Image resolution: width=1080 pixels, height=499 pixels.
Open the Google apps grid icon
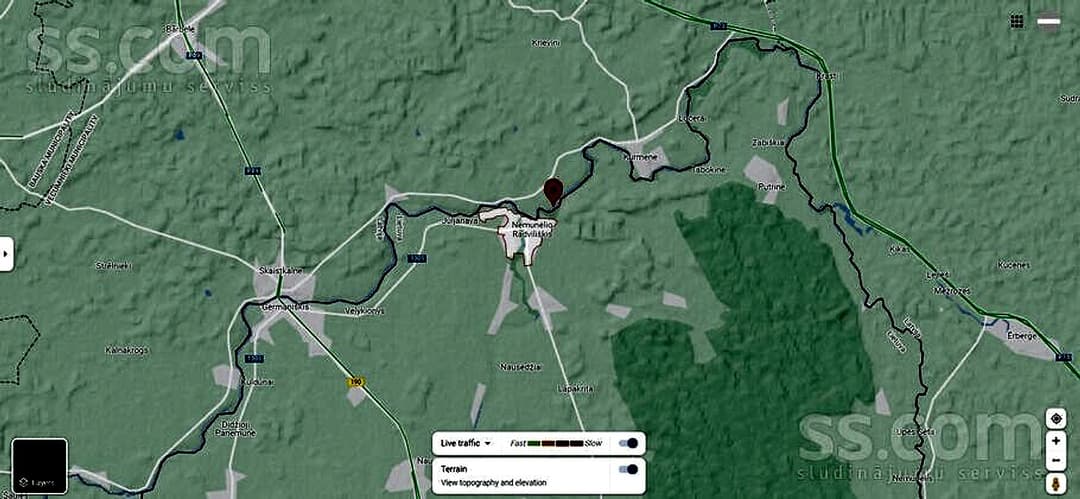tap(1016, 21)
